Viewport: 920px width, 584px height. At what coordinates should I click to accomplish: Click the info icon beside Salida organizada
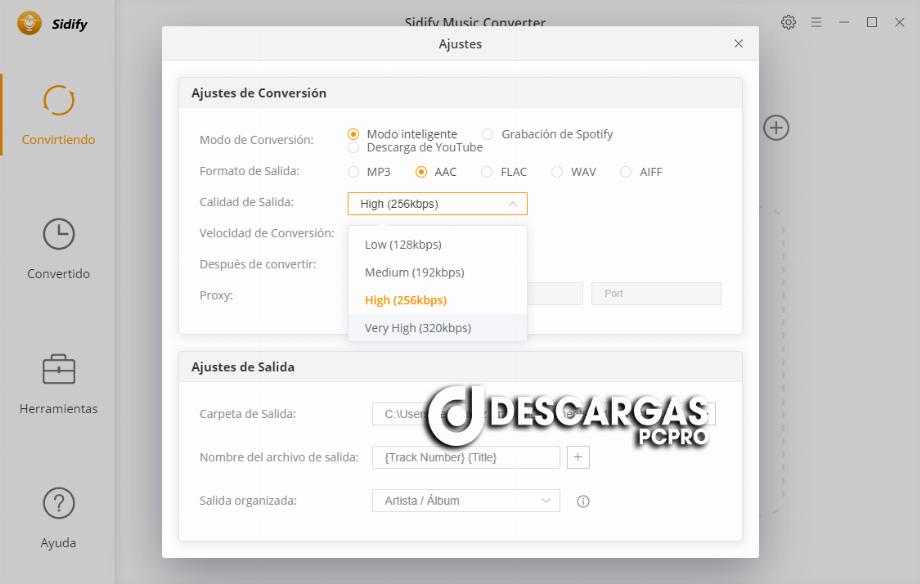583,501
